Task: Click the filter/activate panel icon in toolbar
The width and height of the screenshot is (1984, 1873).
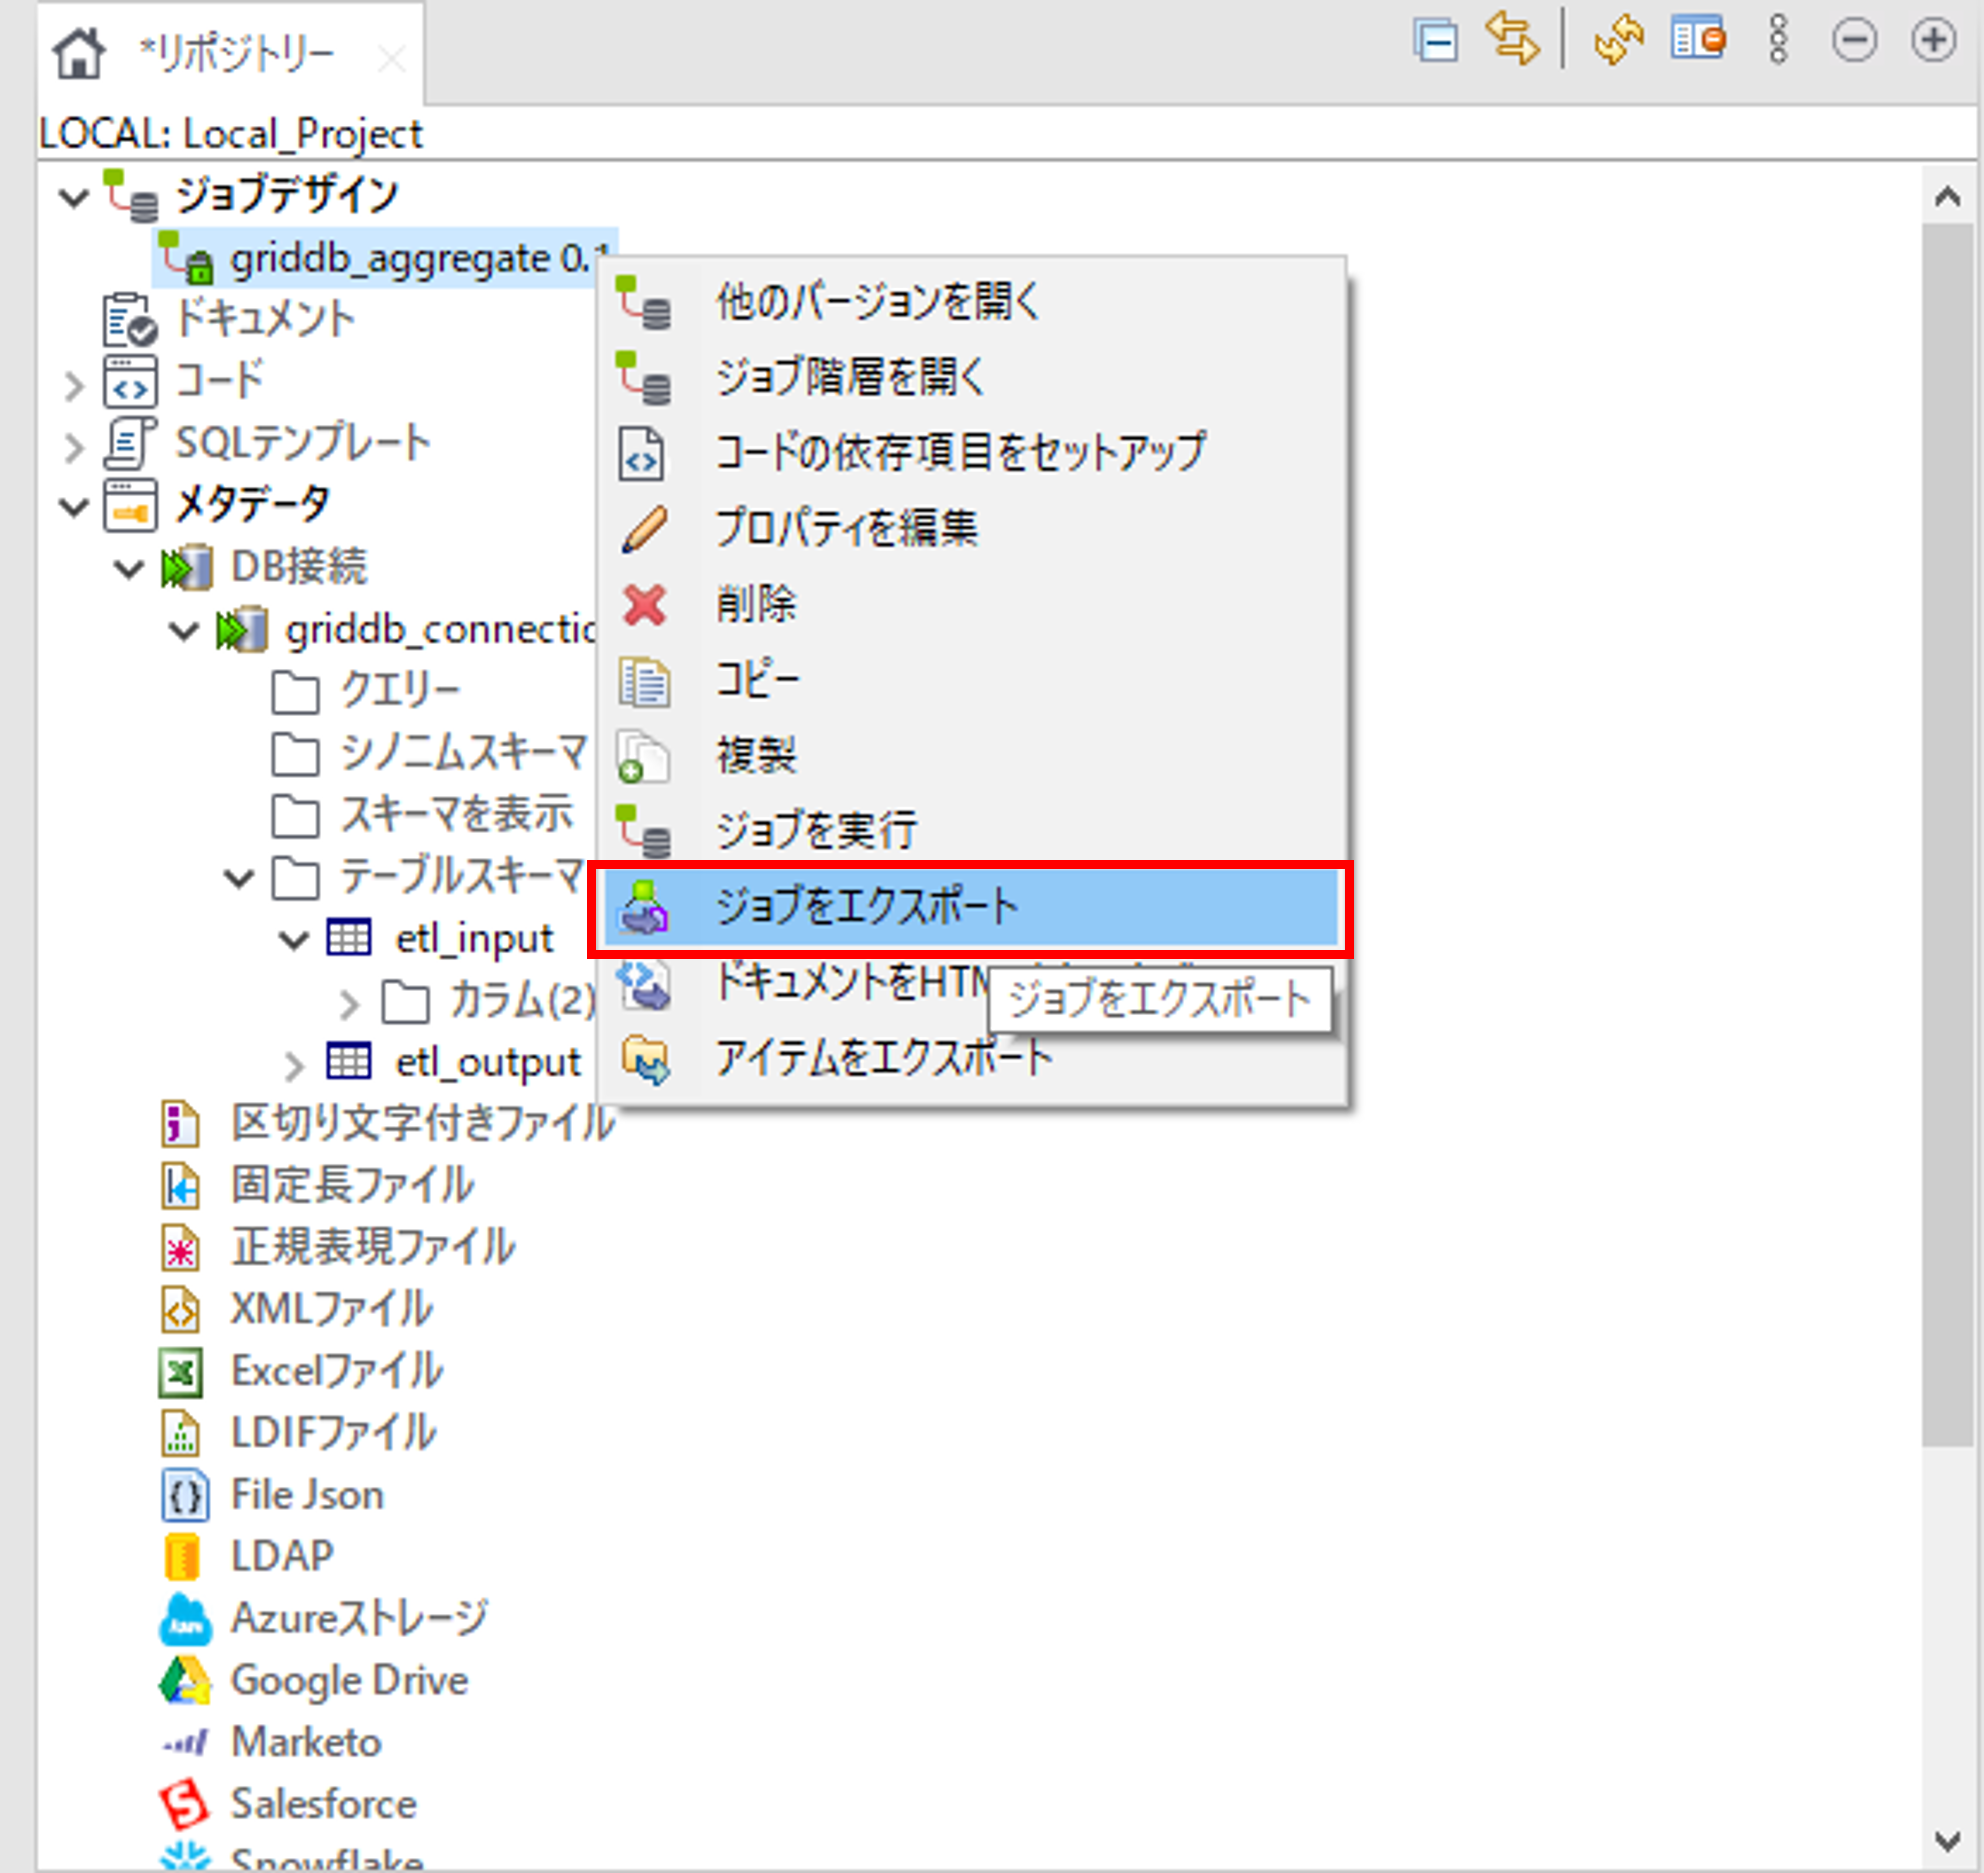Action: pyautogui.click(x=1697, y=40)
